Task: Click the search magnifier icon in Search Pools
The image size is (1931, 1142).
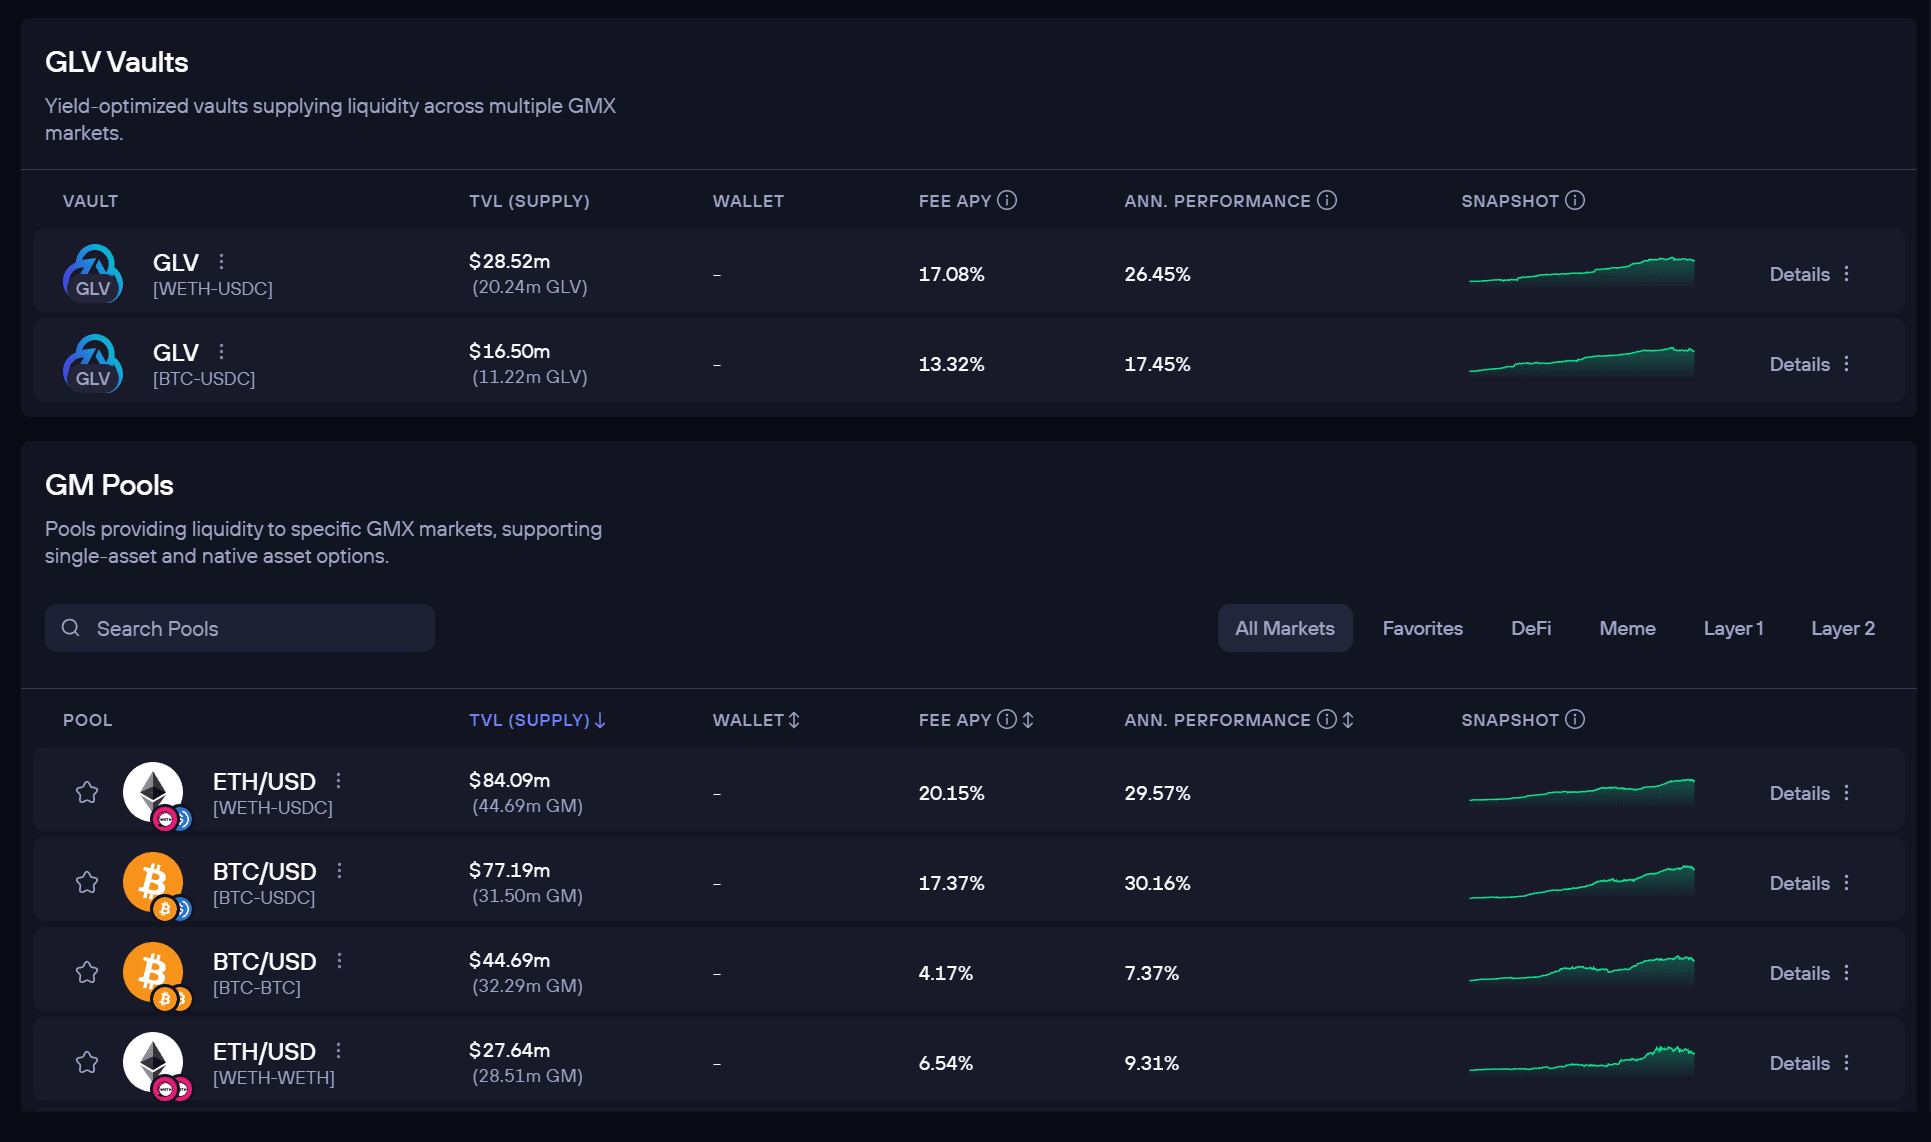Action: pyautogui.click(x=71, y=628)
